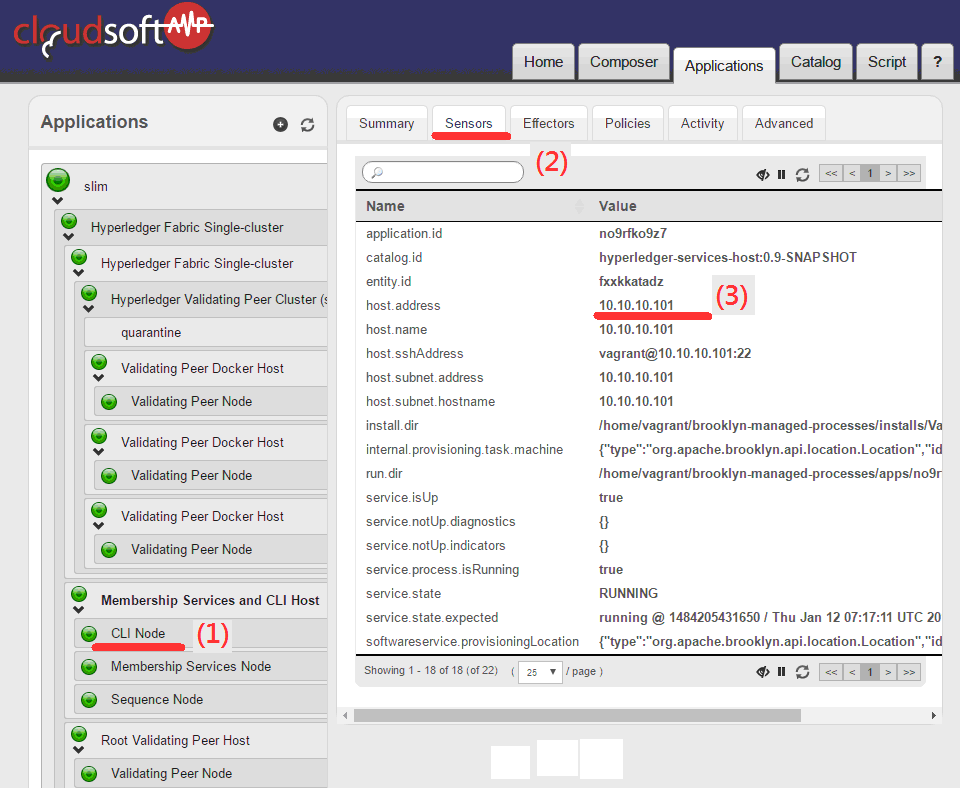
Task: Go to last page in bottom pager
Action: pos(909,672)
